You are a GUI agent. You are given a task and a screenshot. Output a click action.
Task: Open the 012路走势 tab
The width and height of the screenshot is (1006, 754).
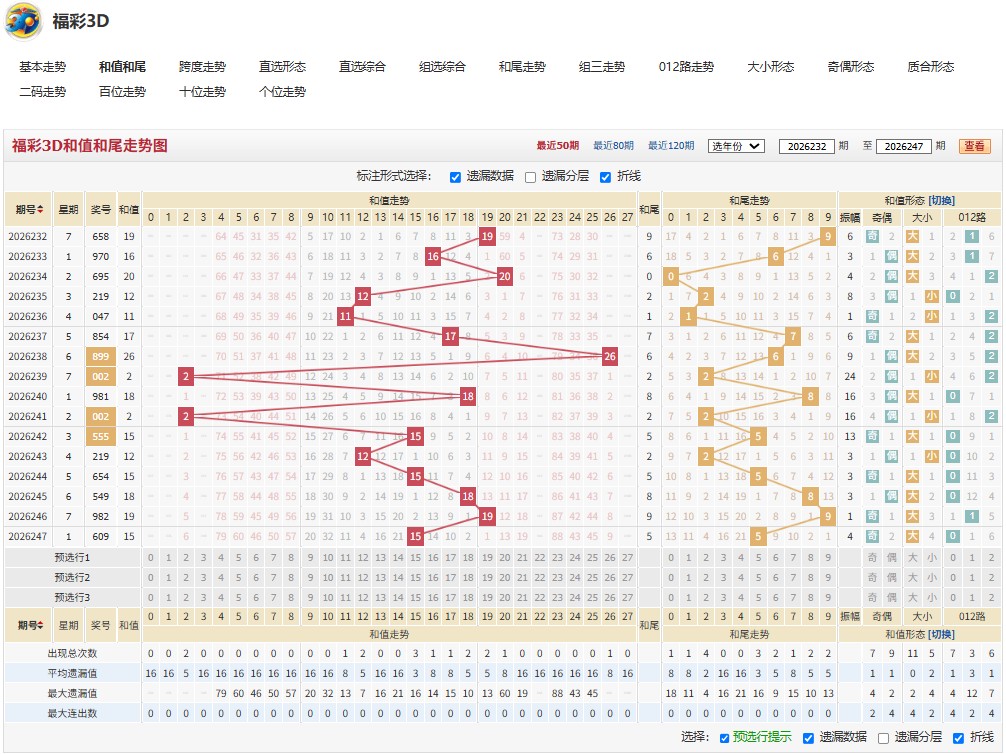point(686,67)
